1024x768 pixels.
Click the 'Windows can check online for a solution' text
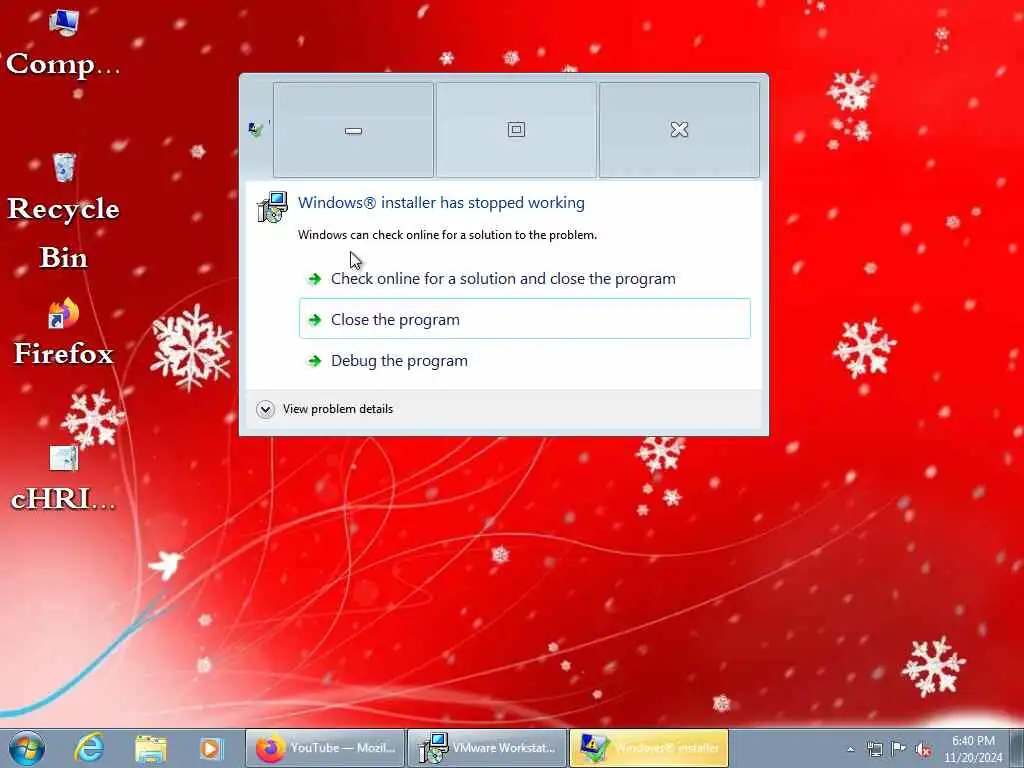tap(447, 234)
